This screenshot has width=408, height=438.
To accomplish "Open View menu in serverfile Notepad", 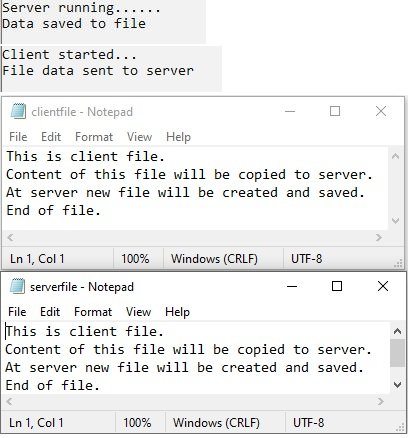I will pyautogui.click(x=138, y=312).
